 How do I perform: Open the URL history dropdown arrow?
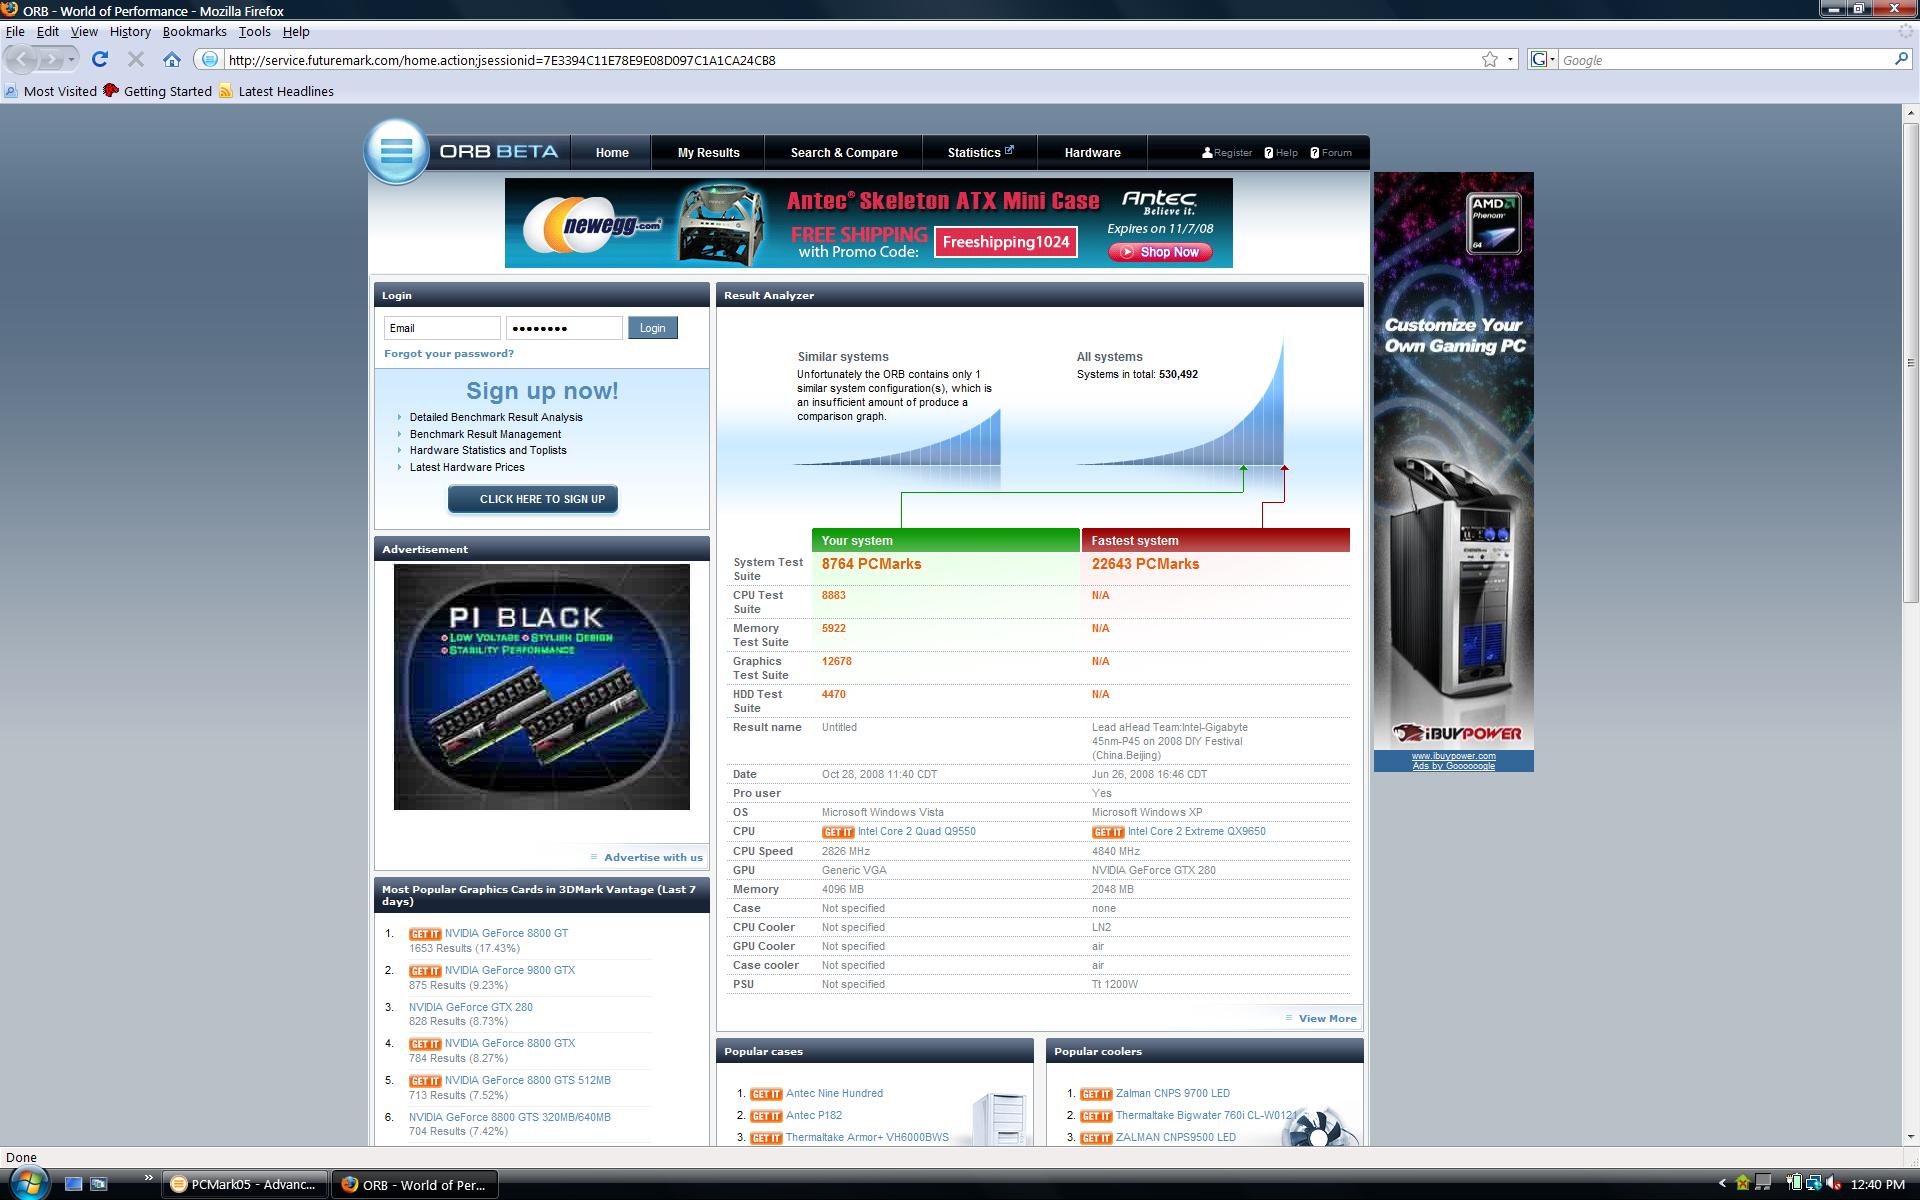click(x=1510, y=60)
